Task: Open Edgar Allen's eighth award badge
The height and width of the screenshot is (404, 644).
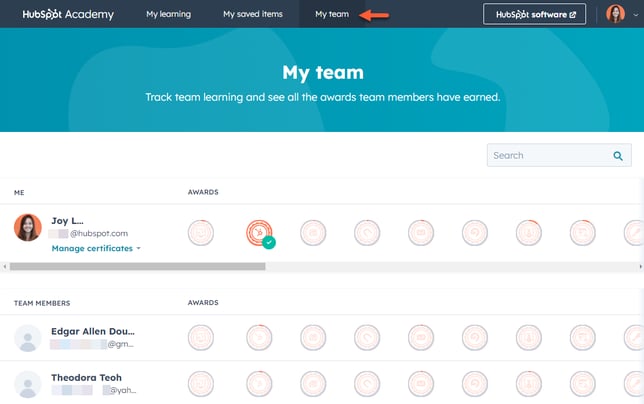Action: (583, 337)
